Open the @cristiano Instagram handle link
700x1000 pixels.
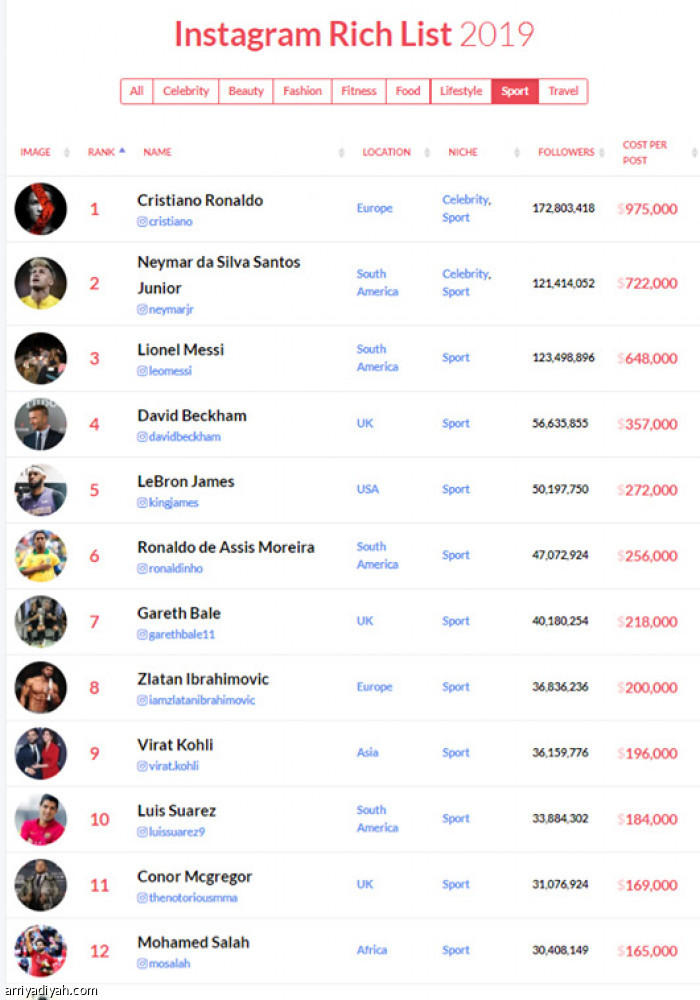pyautogui.click(x=164, y=221)
